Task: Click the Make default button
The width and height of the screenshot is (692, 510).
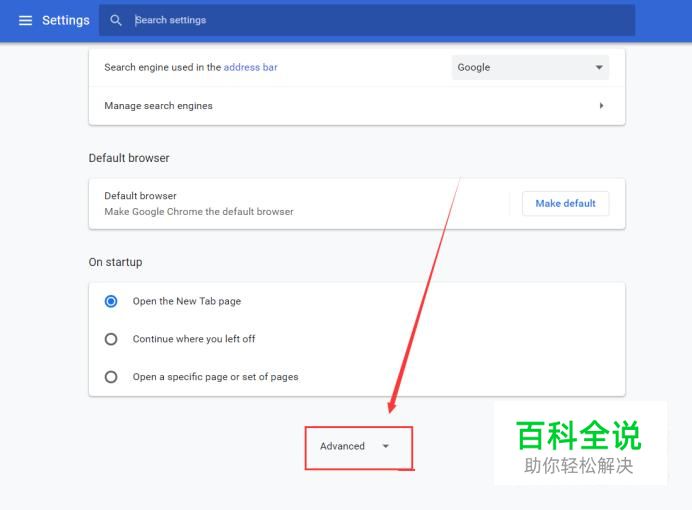Action: 565,203
